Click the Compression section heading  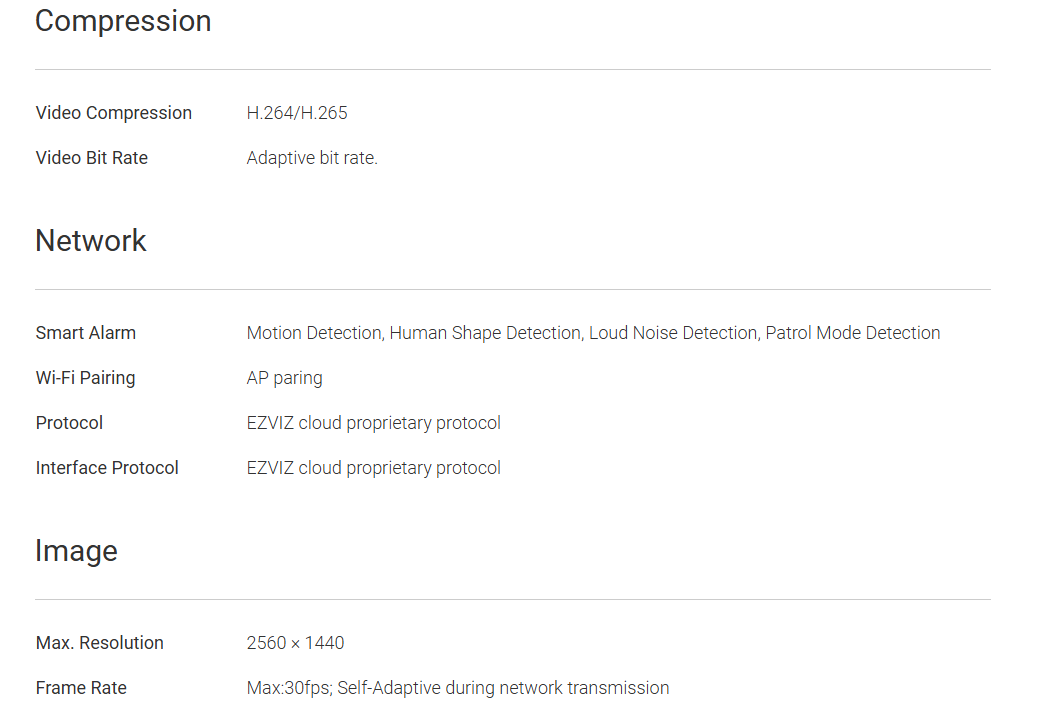[x=123, y=21]
